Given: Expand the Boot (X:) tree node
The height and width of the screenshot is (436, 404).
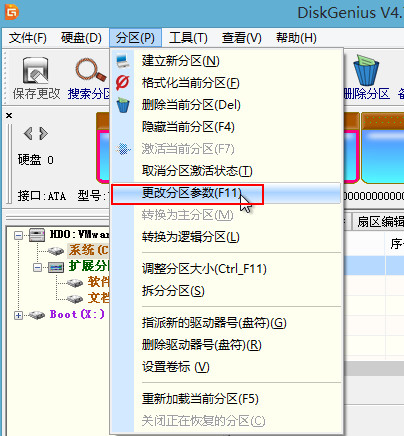Looking at the screenshot, I should (18, 315).
